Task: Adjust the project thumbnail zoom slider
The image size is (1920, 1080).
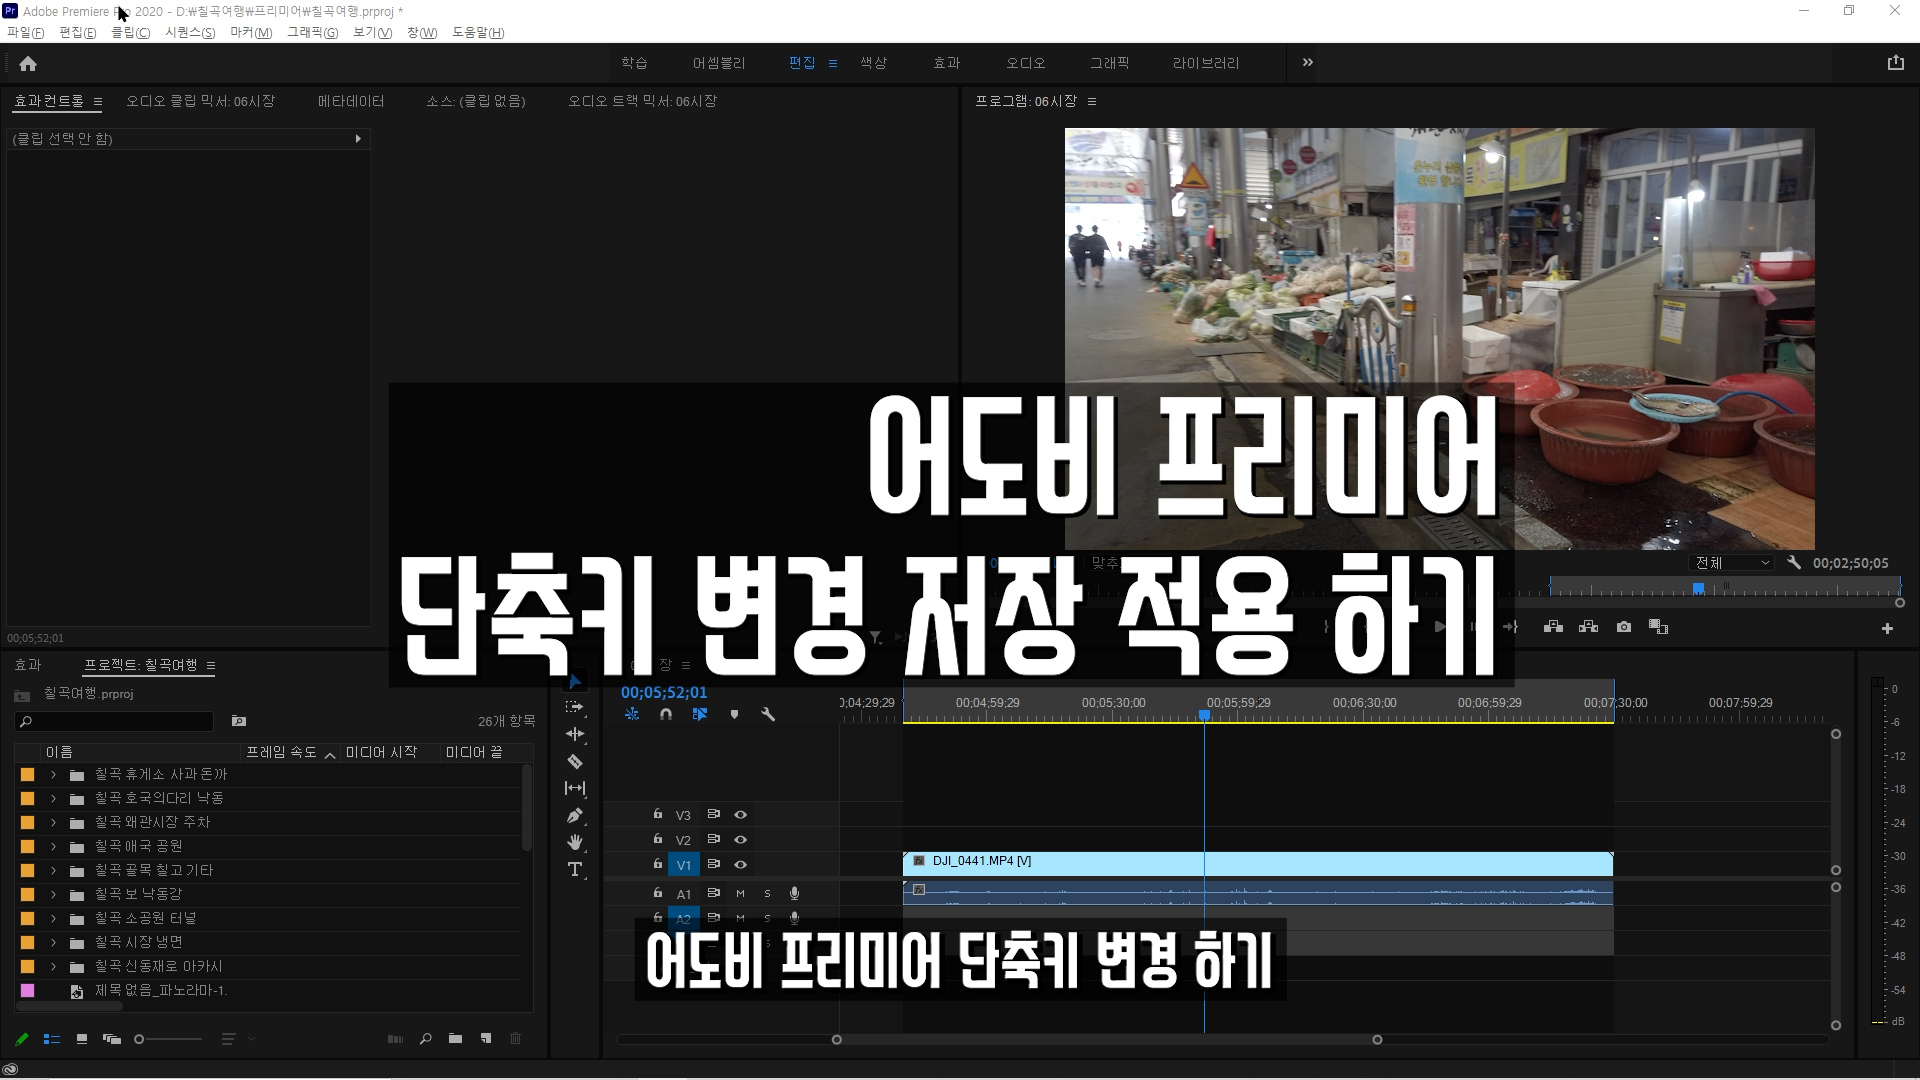Action: click(140, 1039)
